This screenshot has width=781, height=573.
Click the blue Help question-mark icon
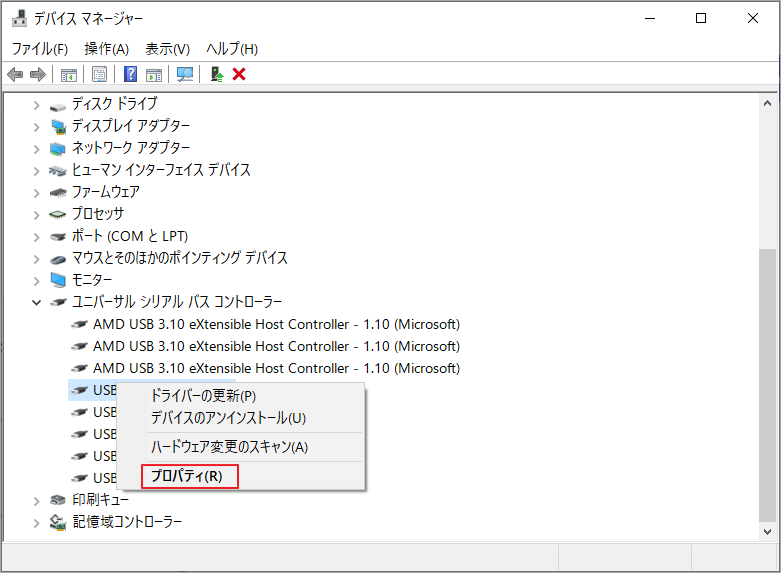coord(130,74)
